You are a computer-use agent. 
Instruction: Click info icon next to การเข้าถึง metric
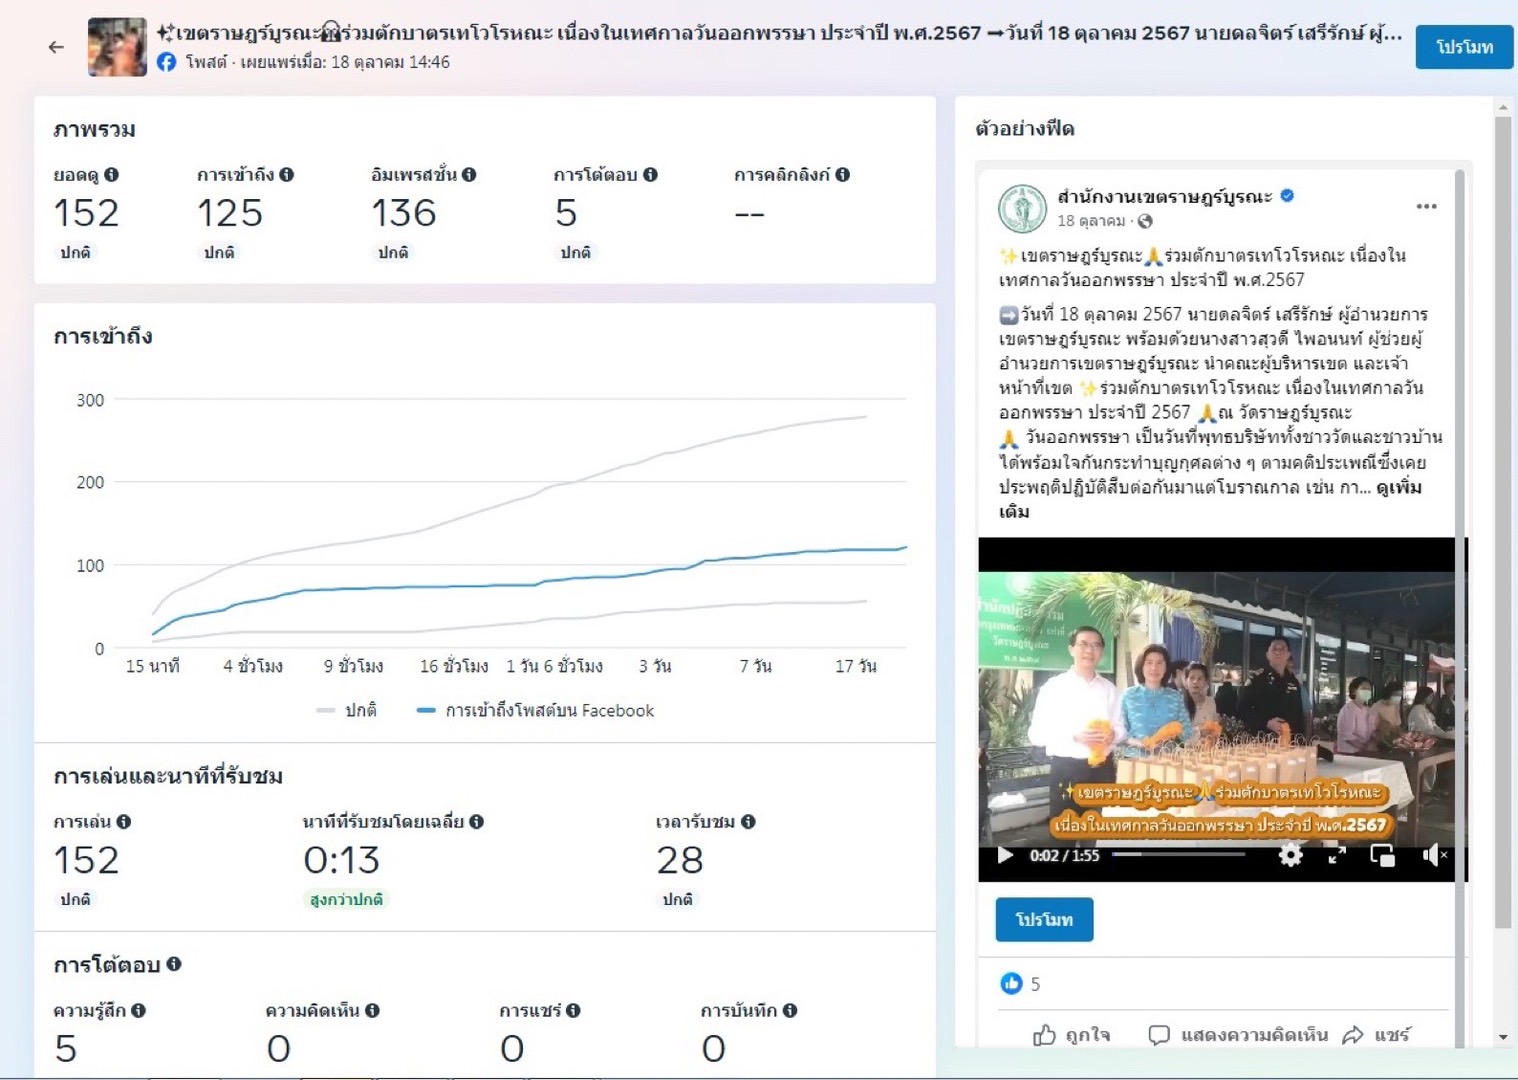pyautogui.click(x=287, y=175)
